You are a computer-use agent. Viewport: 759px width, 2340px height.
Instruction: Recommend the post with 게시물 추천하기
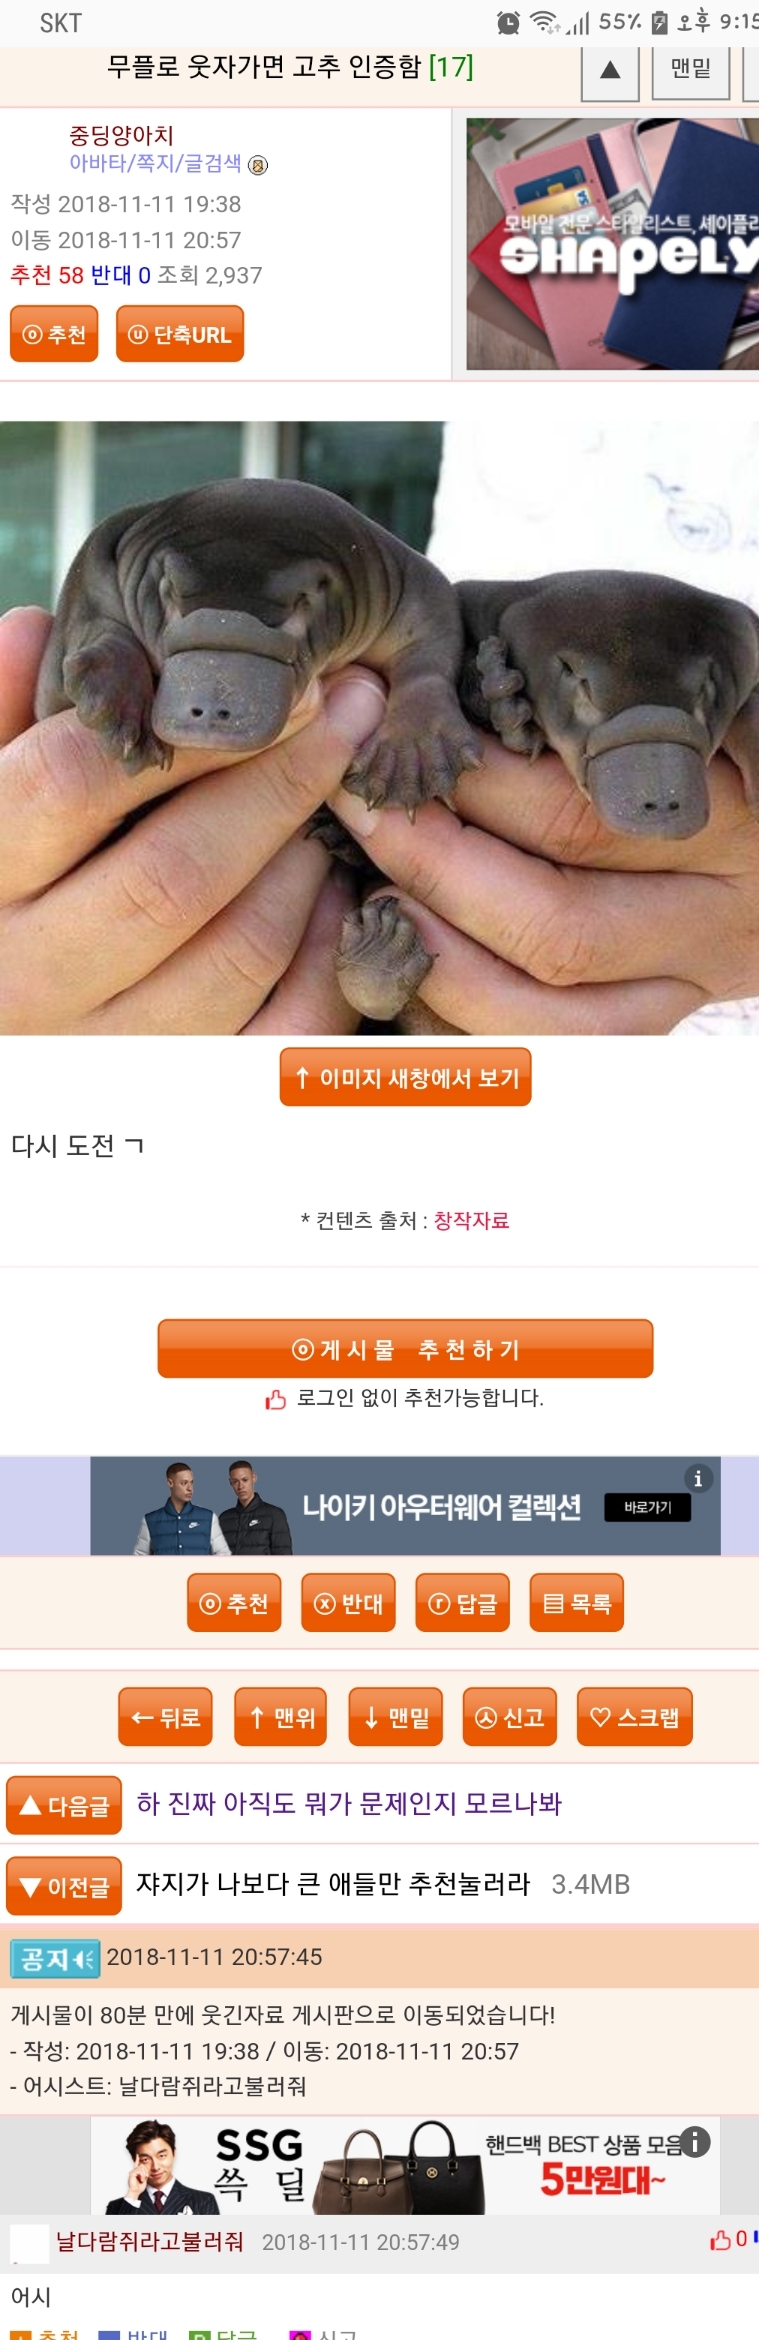pos(405,1349)
